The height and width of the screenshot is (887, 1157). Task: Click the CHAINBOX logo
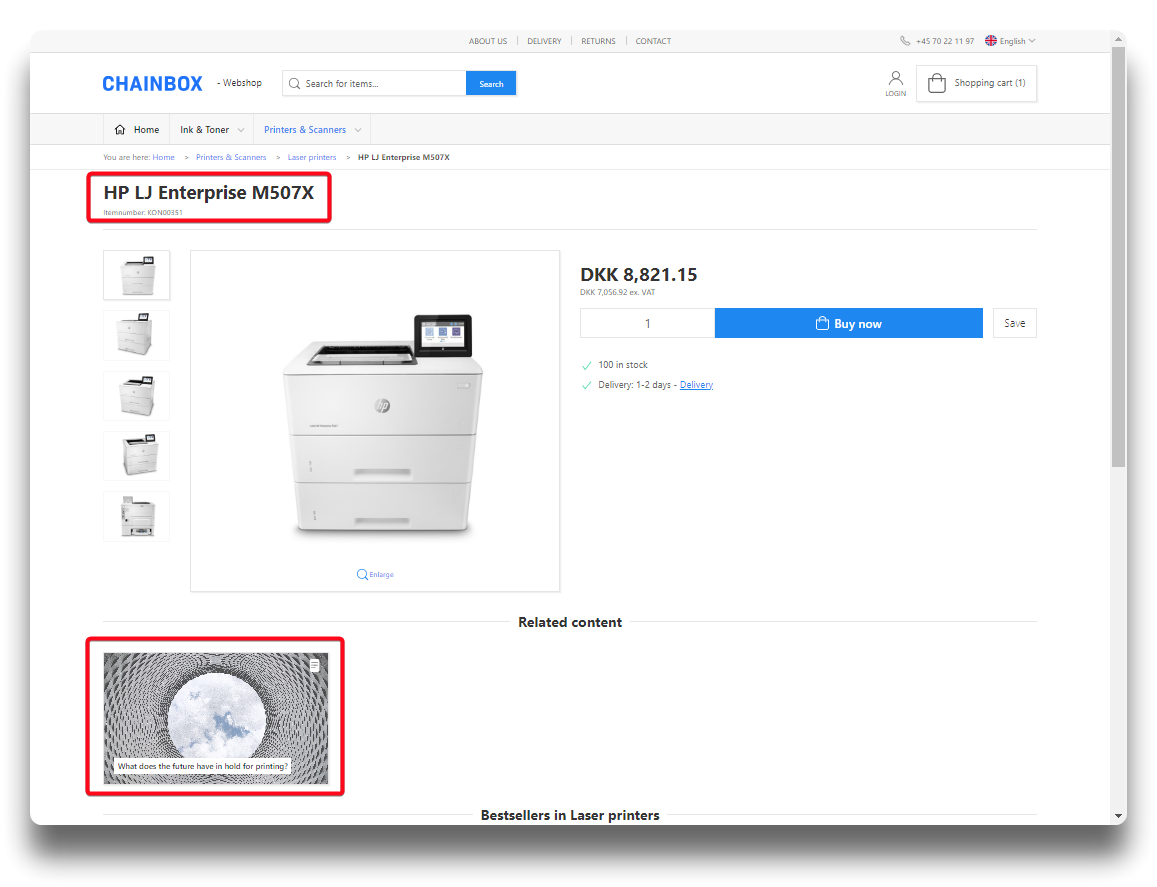(152, 83)
